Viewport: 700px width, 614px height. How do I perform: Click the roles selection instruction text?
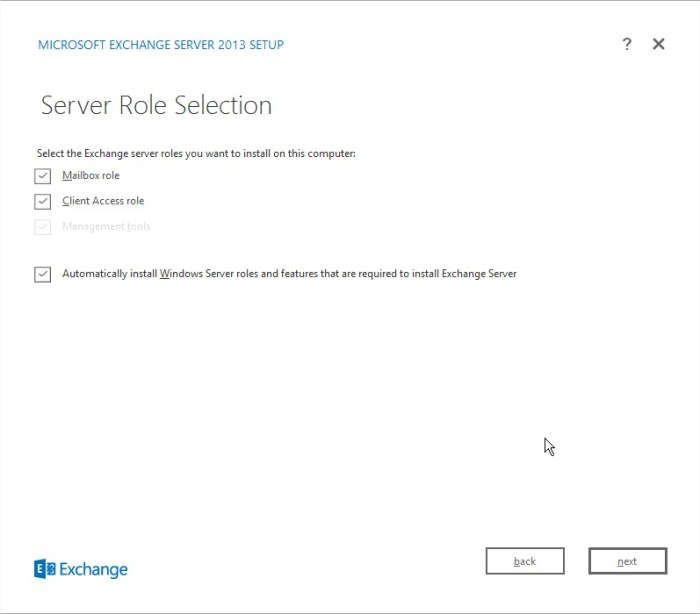pos(196,154)
